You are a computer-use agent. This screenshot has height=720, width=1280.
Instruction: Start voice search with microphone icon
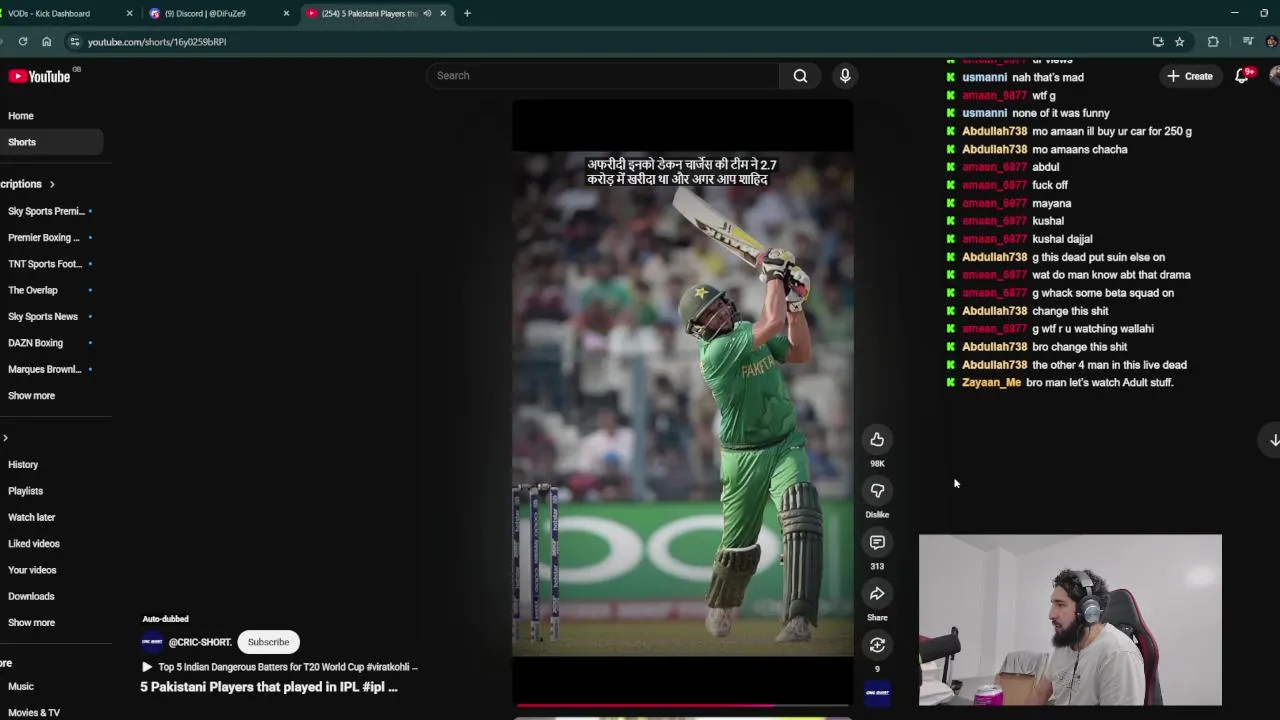pos(845,76)
